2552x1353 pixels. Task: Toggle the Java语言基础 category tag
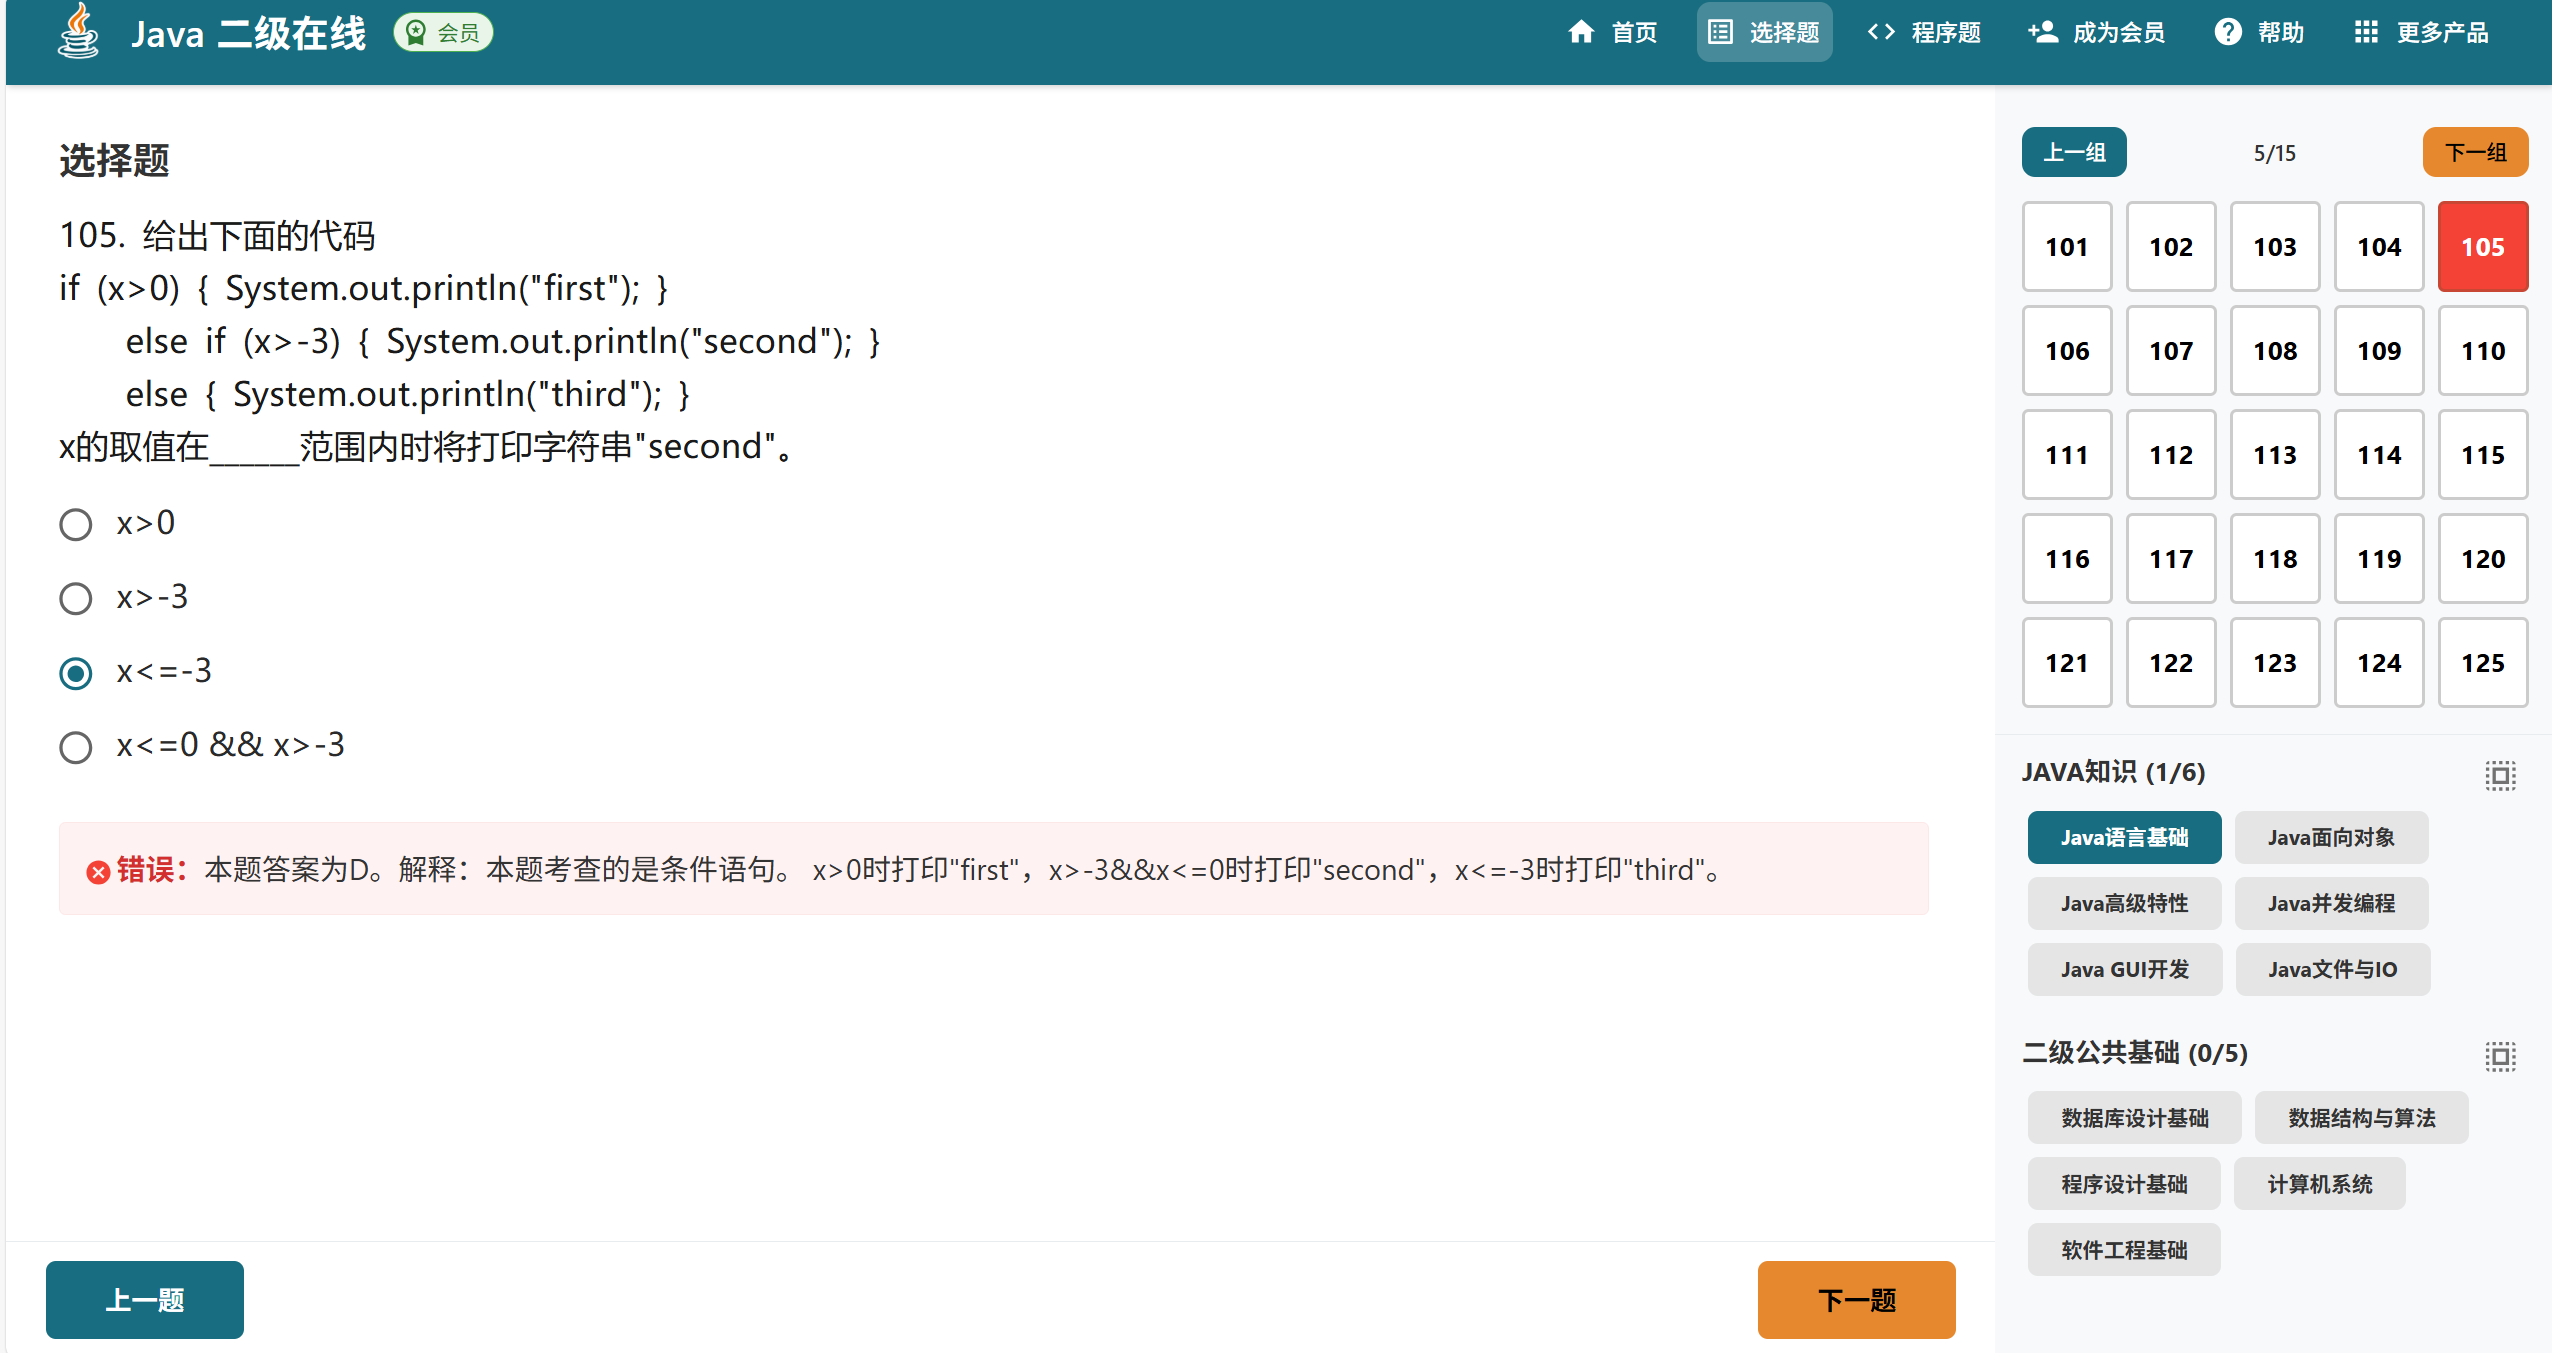tap(2124, 837)
